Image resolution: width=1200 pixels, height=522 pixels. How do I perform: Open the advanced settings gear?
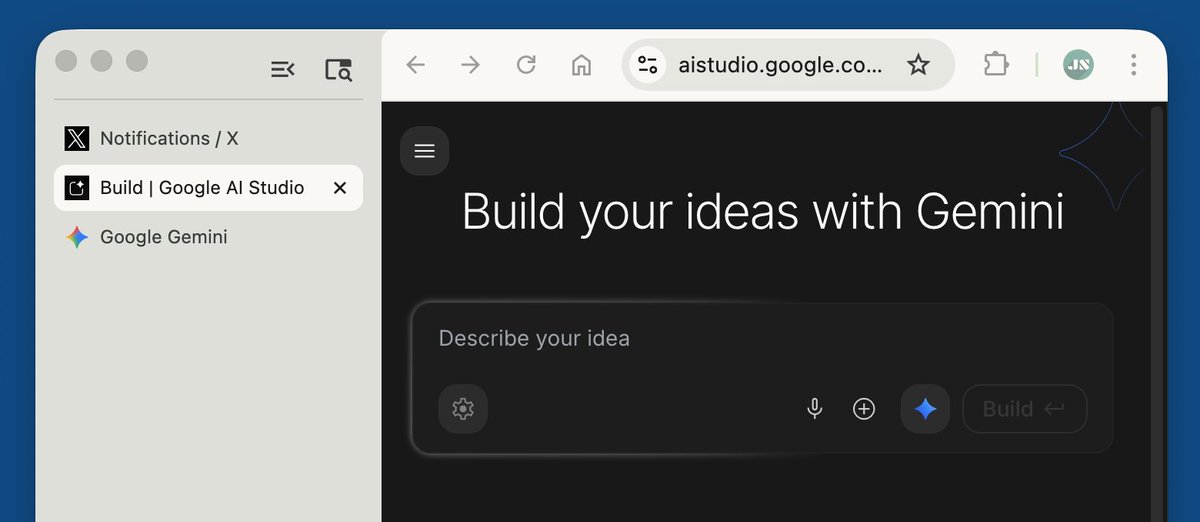pyautogui.click(x=463, y=409)
